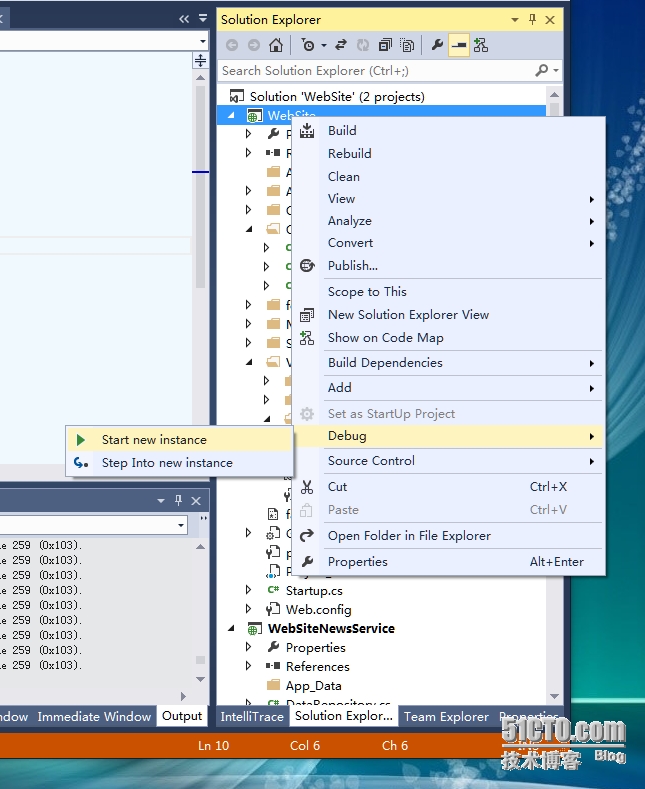Switch to Immediate Window tab
This screenshot has width=645, height=789.
point(94,717)
